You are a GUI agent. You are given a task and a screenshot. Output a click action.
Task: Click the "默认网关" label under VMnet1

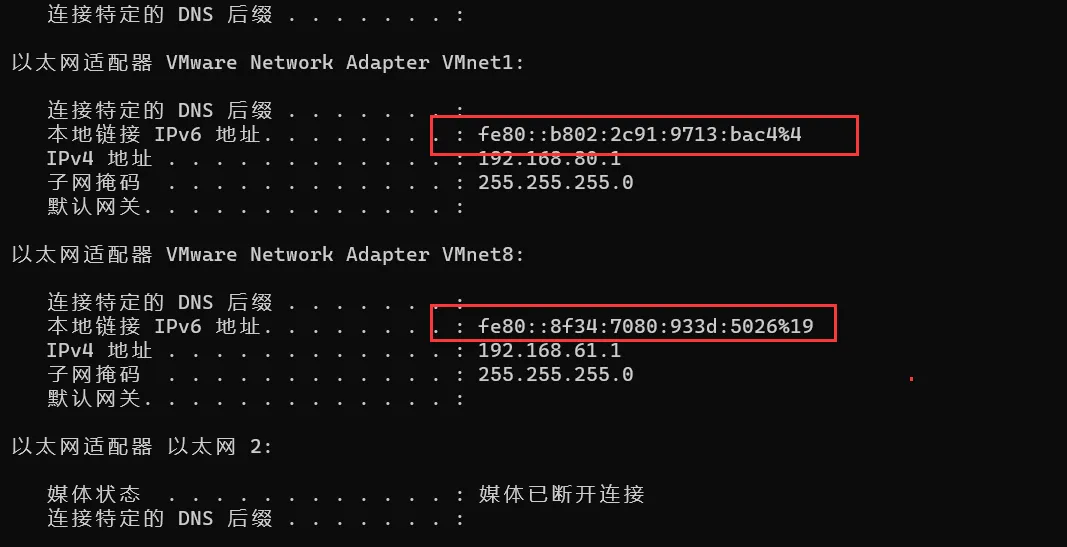pos(94,207)
